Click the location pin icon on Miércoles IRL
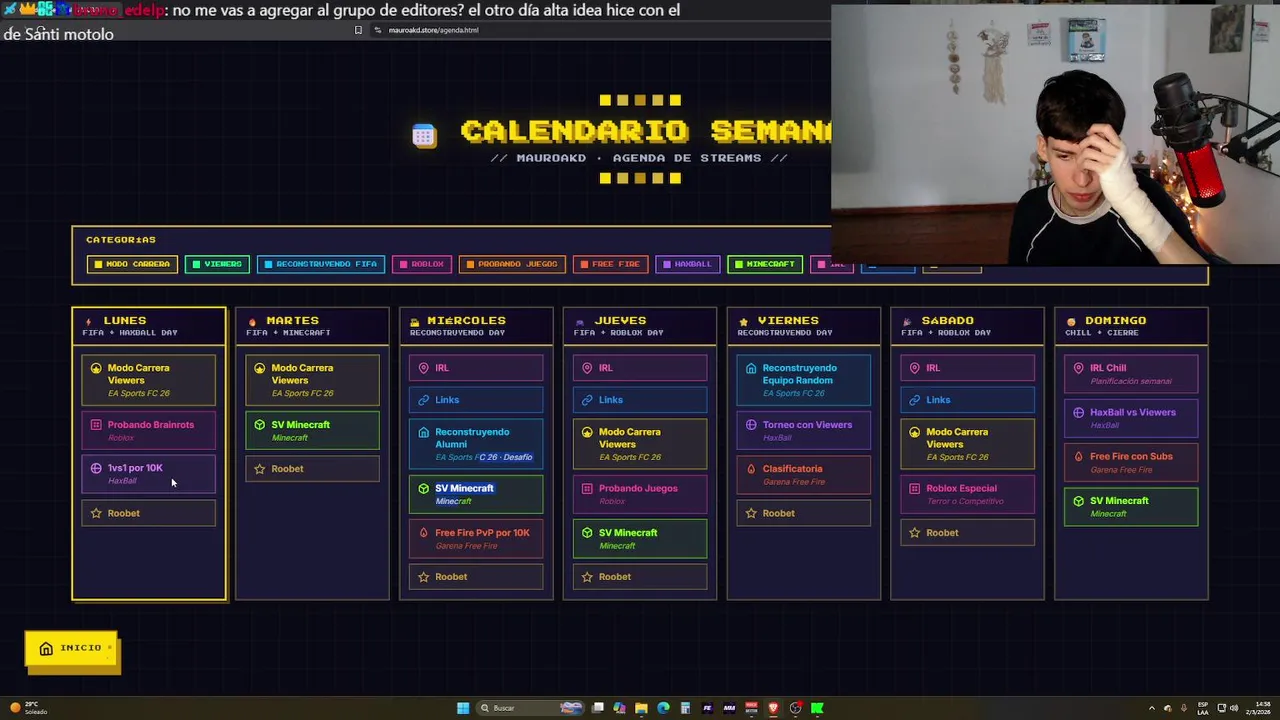1280x720 pixels. pyautogui.click(x=423, y=368)
